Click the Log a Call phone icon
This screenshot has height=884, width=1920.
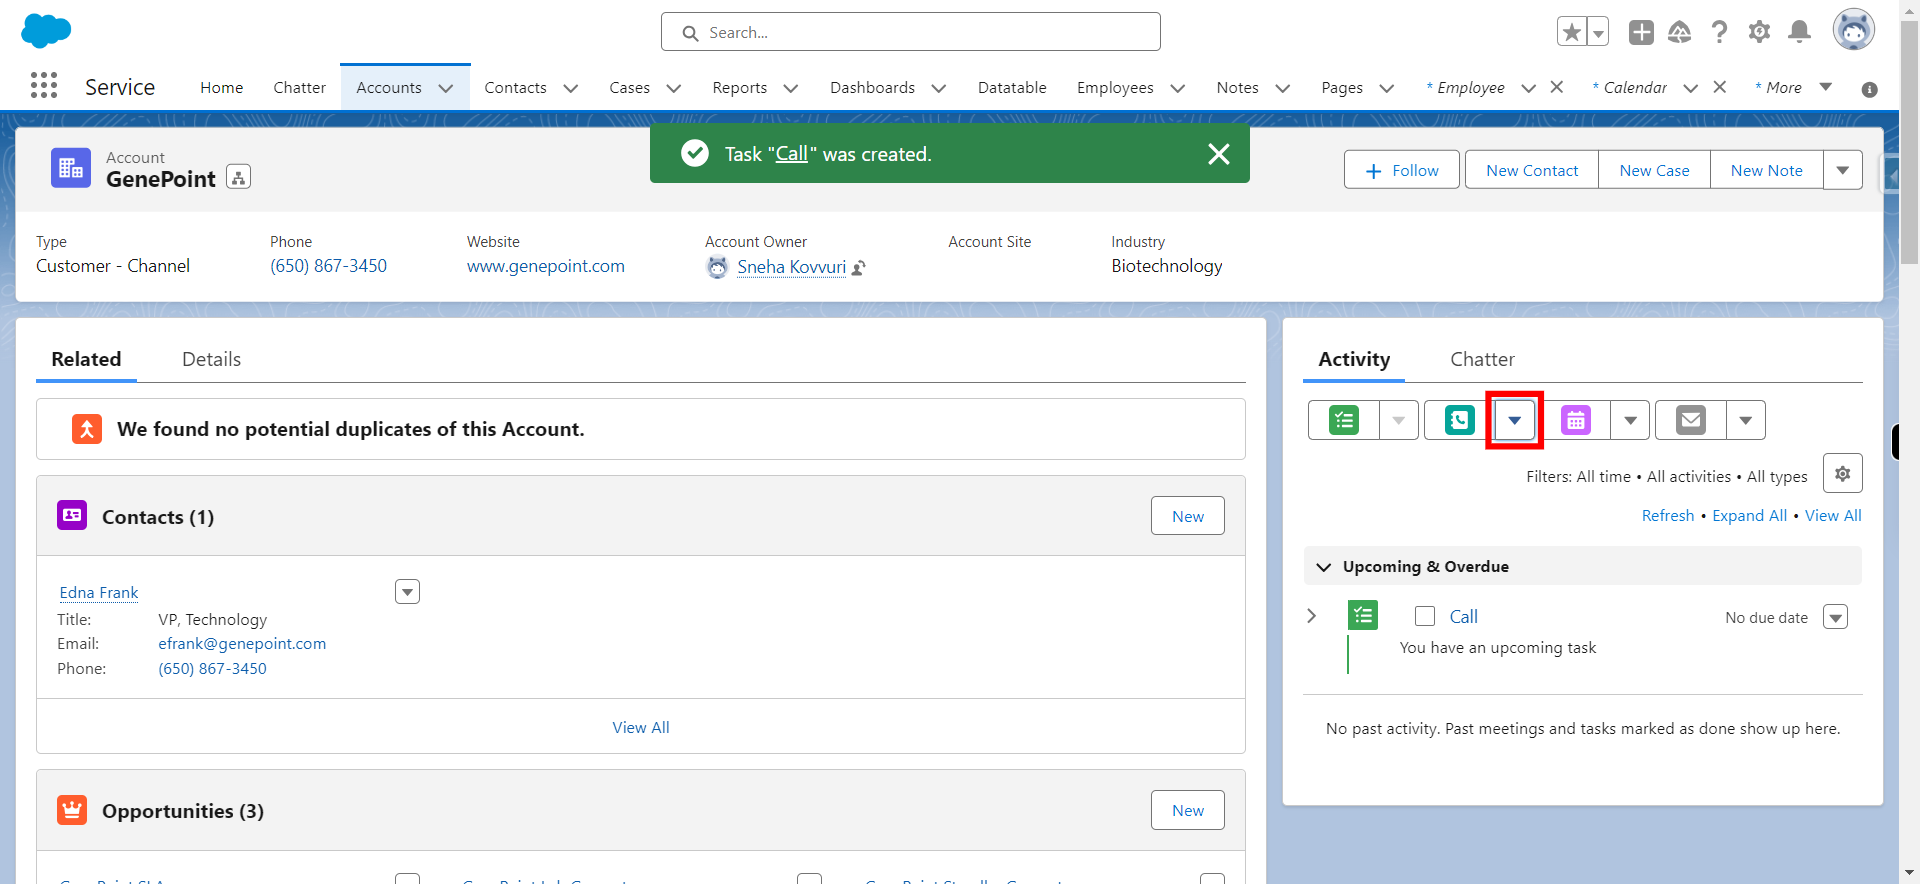tap(1459, 420)
